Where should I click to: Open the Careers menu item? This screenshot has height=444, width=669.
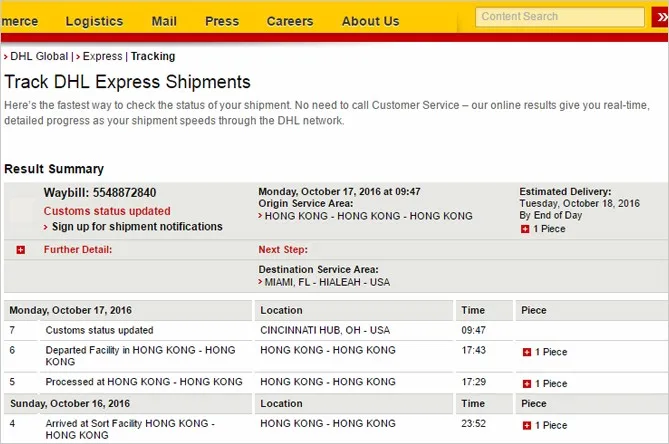(290, 21)
